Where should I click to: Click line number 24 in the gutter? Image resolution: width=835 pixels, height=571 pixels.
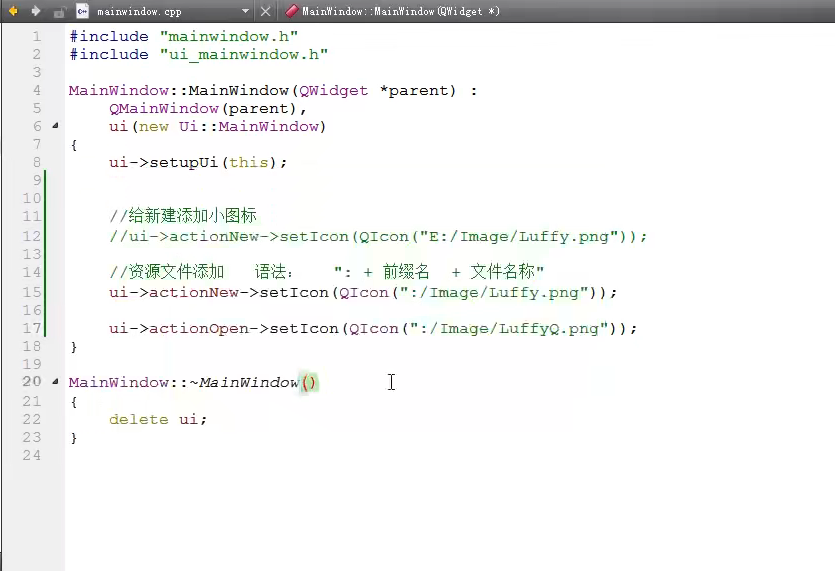tap(31, 455)
